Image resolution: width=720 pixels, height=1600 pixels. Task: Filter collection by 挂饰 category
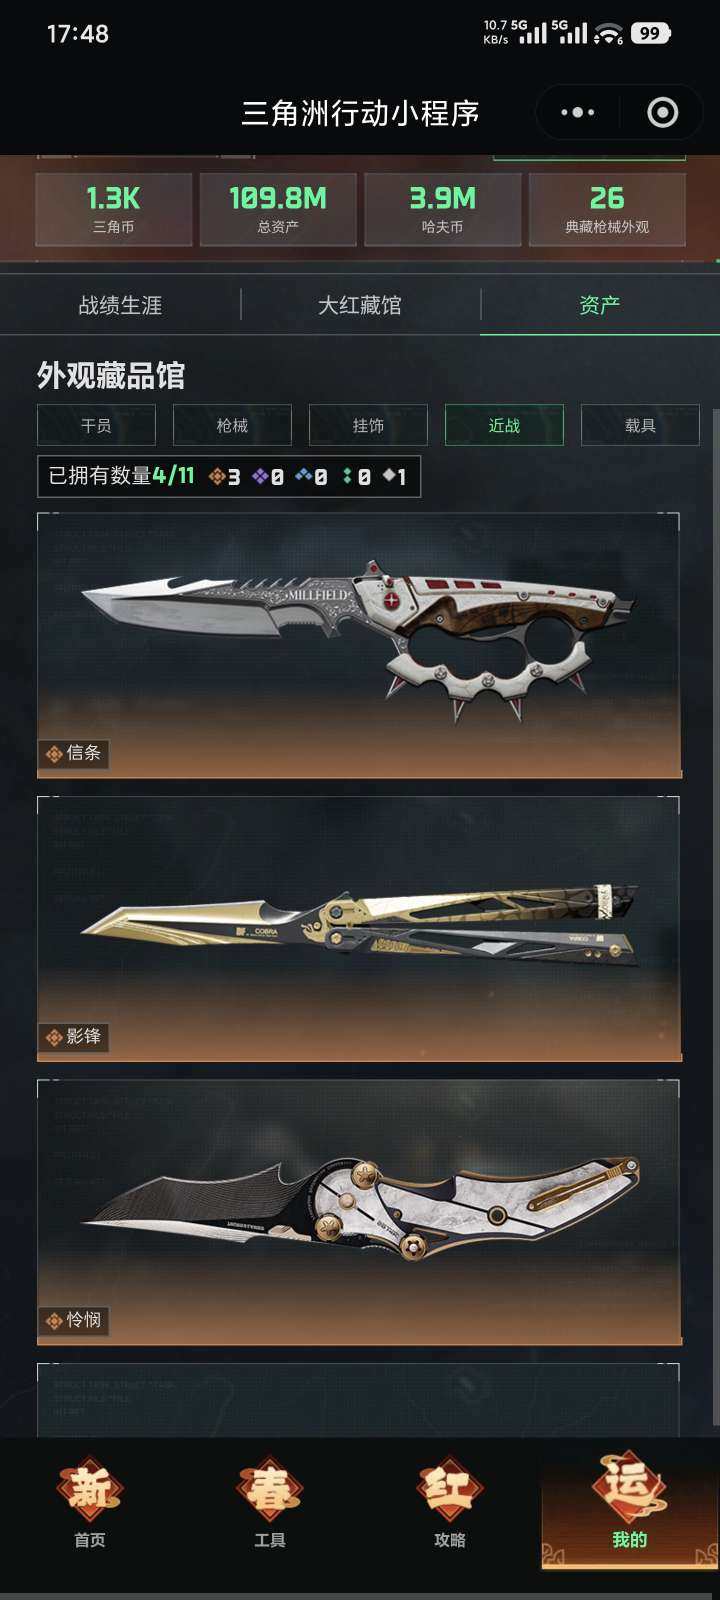[x=368, y=425]
